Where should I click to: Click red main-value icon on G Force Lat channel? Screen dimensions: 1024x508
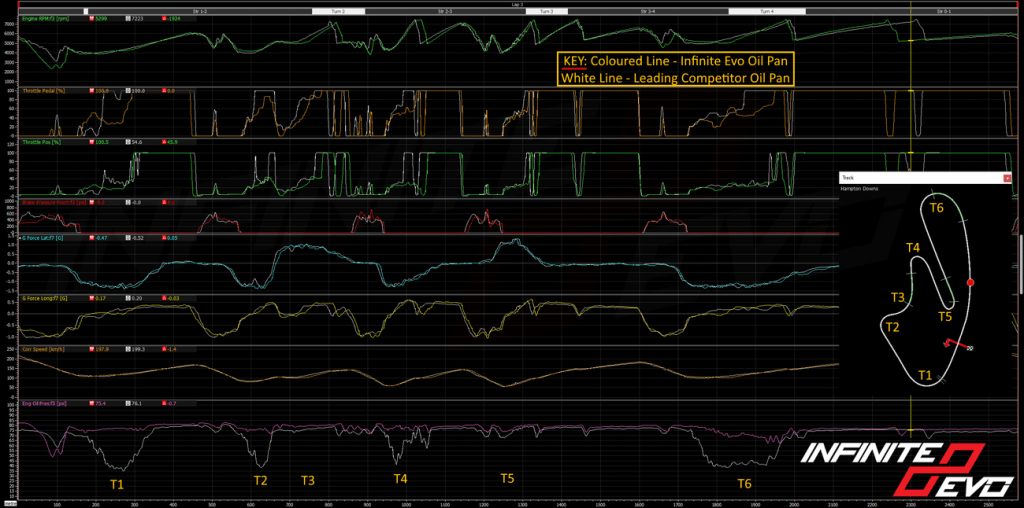[x=91, y=237]
